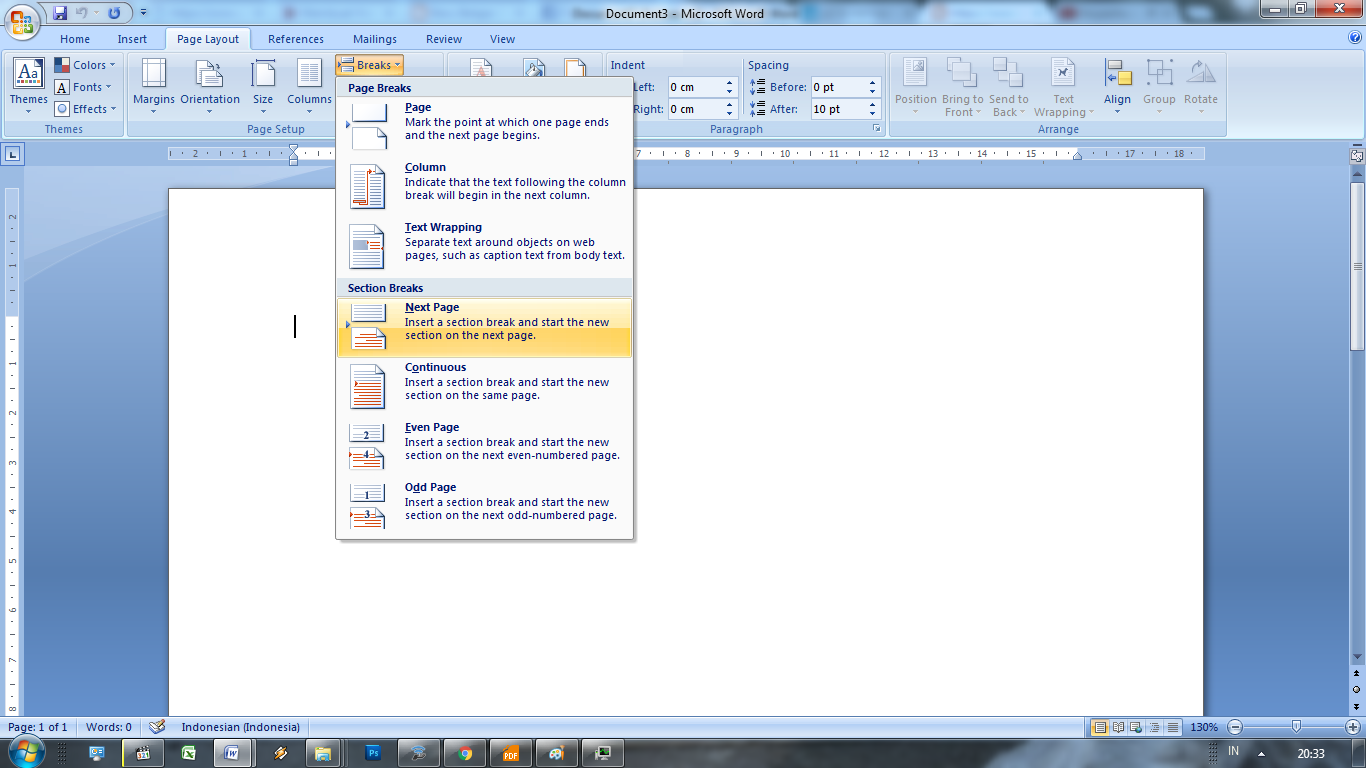The image size is (1366, 768).
Task: Click the zoom slider handle
Action: tap(1296, 727)
